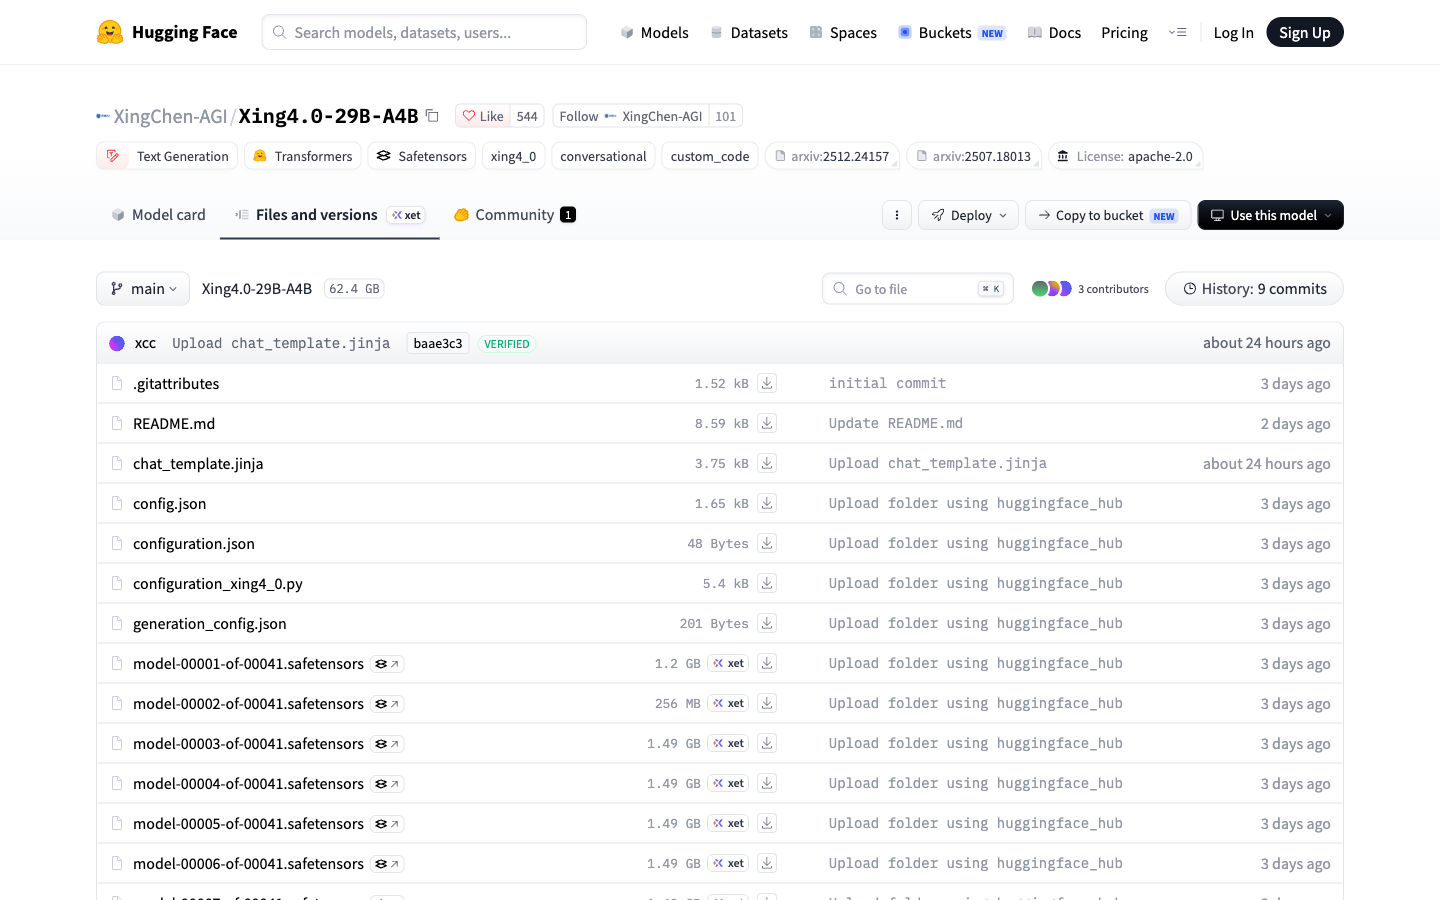Download model-00001-of-00041.safetensors via download icon
The image size is (1440, 900).
[x=767, y=663]
